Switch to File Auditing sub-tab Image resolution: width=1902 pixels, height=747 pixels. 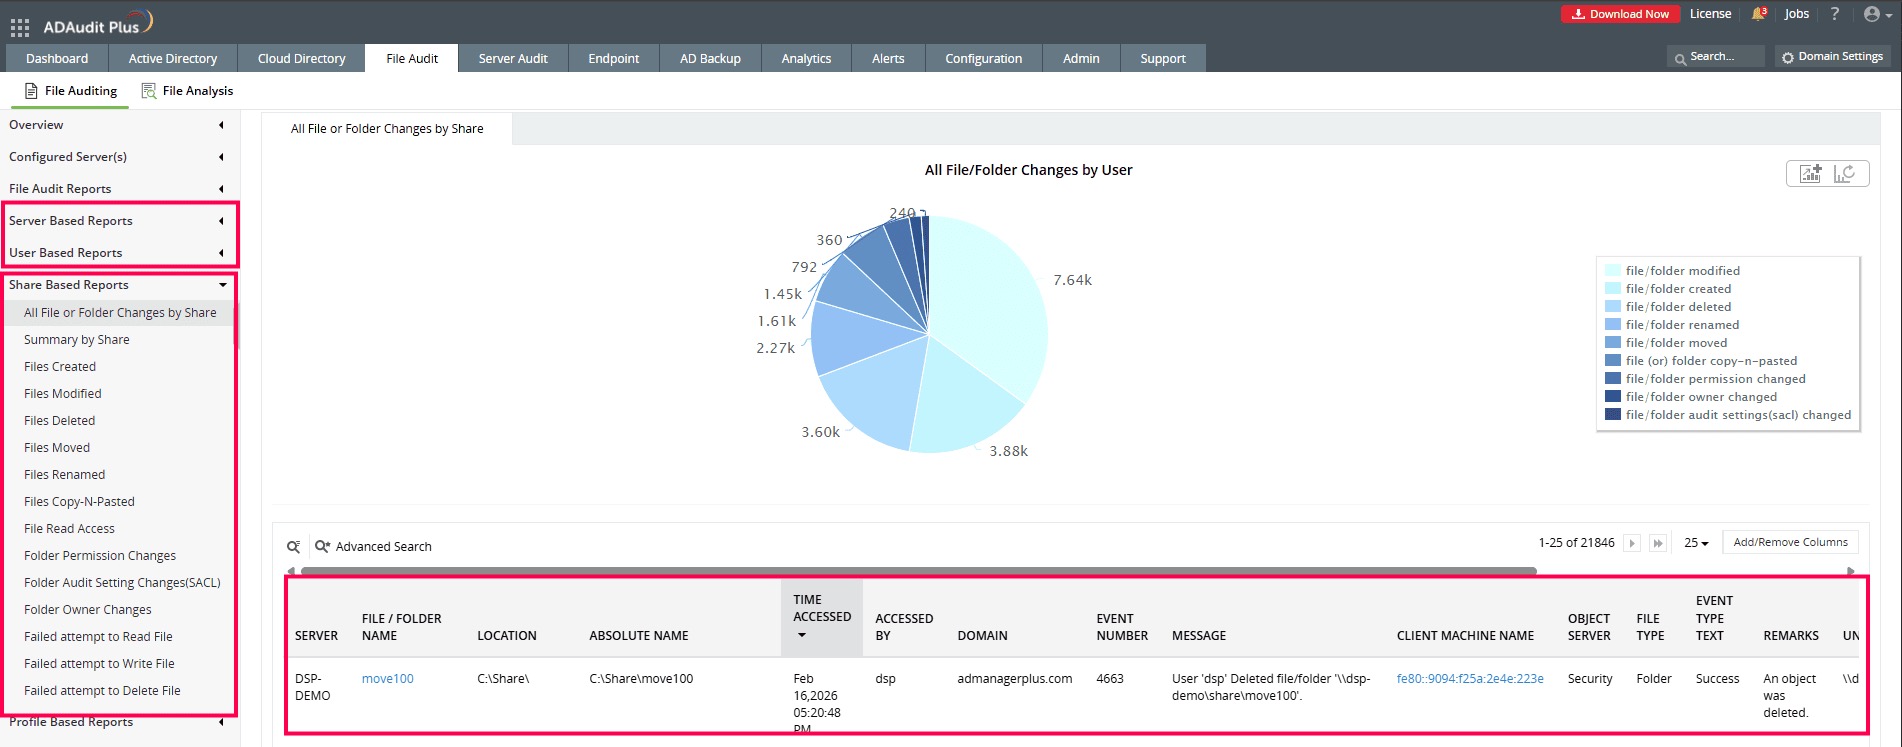coord(70,91)
